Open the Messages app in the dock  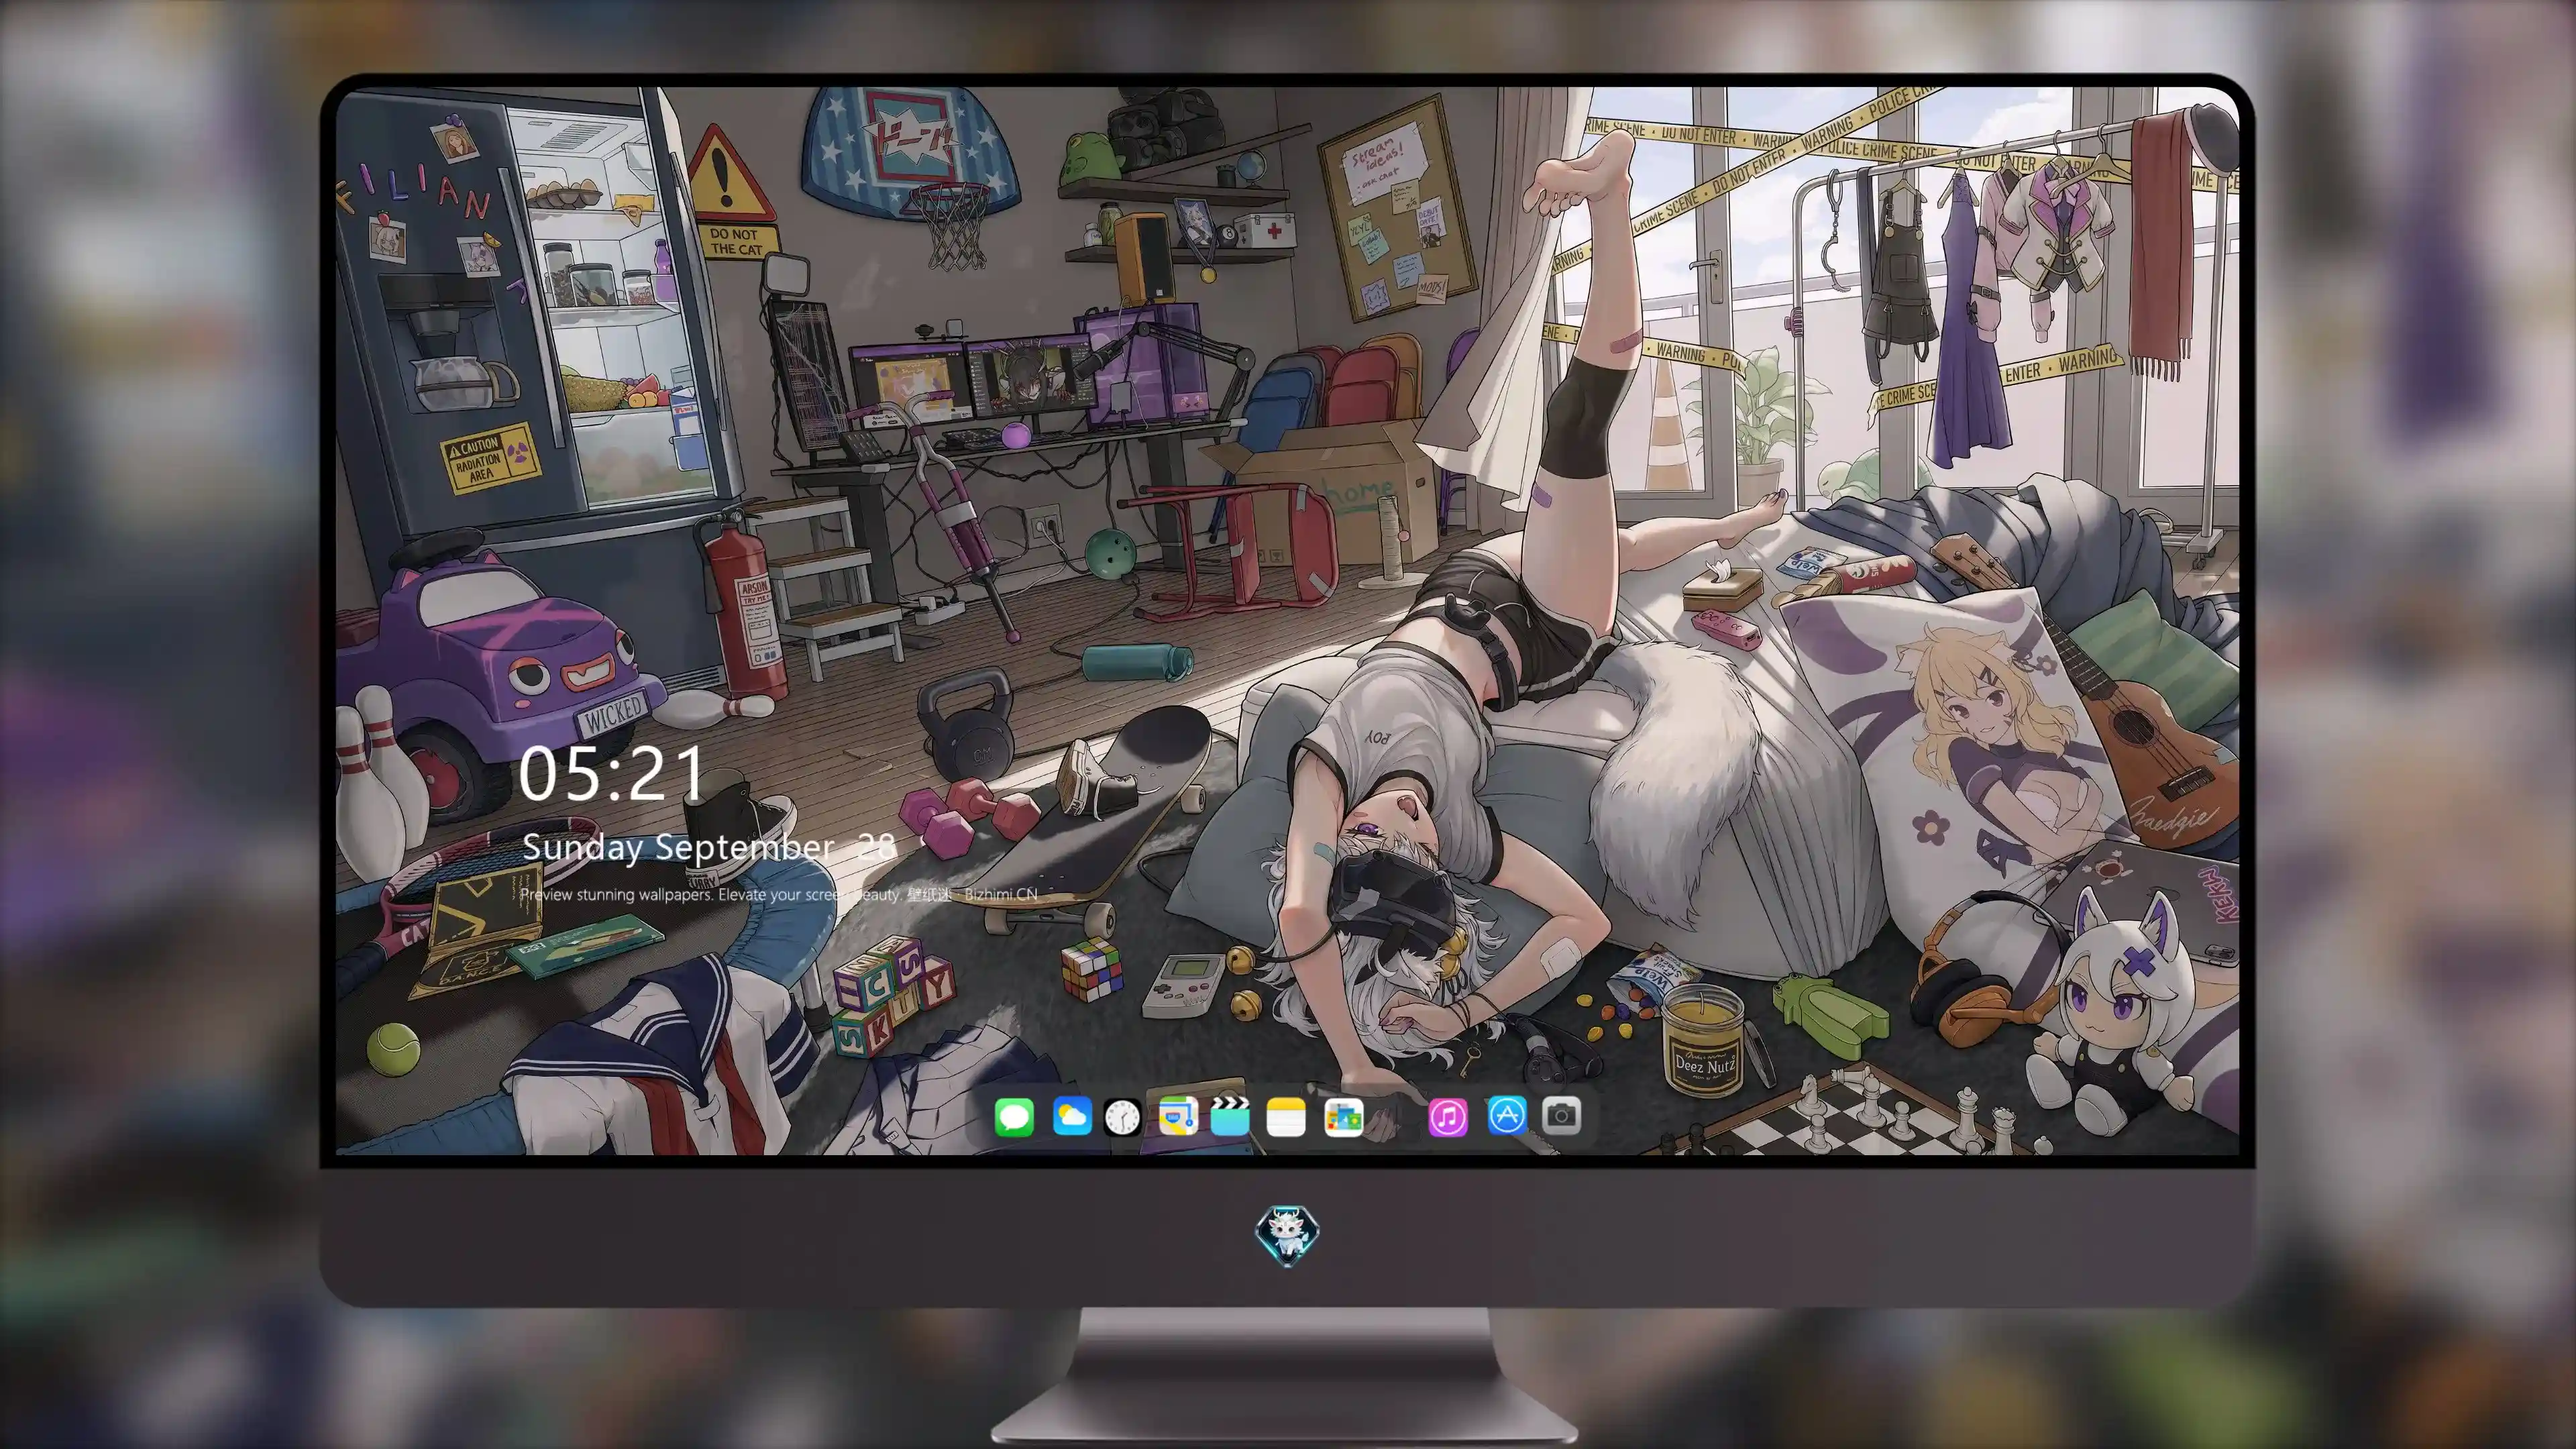pos(1014,1116)
